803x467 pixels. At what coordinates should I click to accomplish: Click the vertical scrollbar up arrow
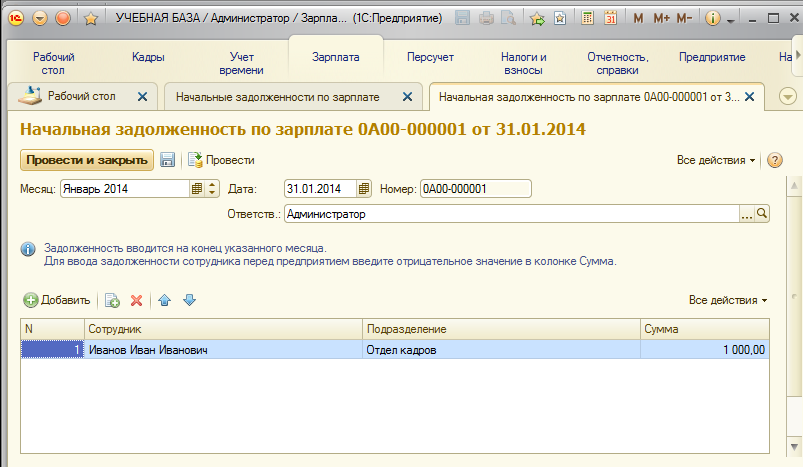click(x=794, y=185)
